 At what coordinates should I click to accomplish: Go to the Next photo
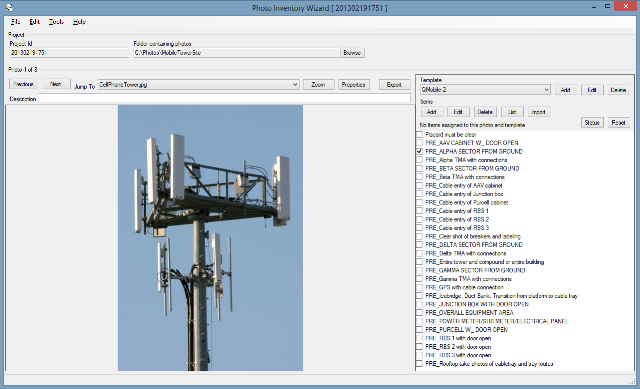pos(56,84)
